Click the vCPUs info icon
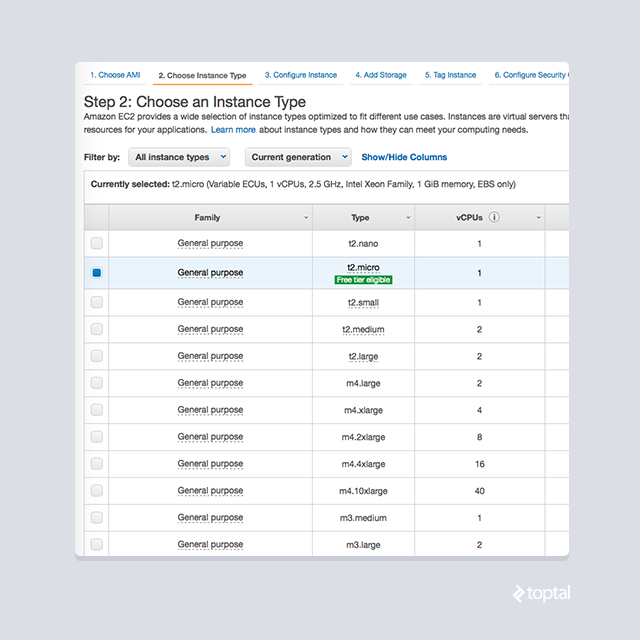The height and width of the screenshot is (640, 640). click(494, 217)
